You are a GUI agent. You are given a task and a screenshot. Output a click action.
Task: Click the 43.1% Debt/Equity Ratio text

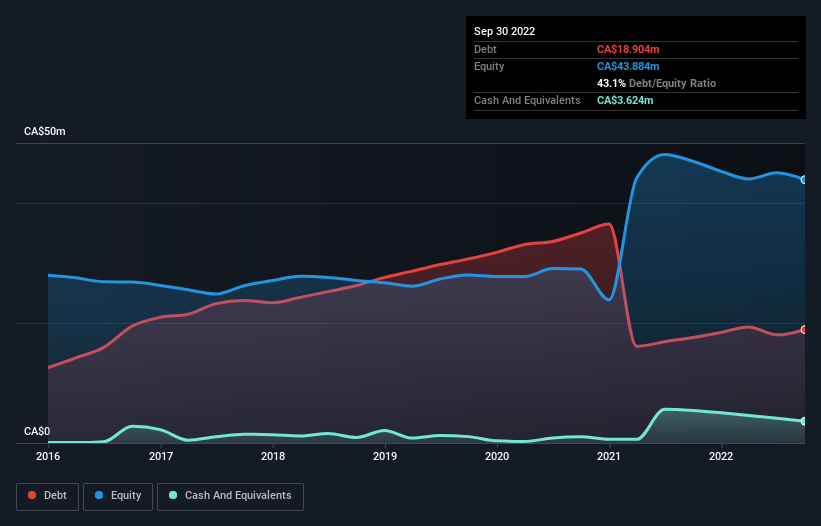[656, 83]
